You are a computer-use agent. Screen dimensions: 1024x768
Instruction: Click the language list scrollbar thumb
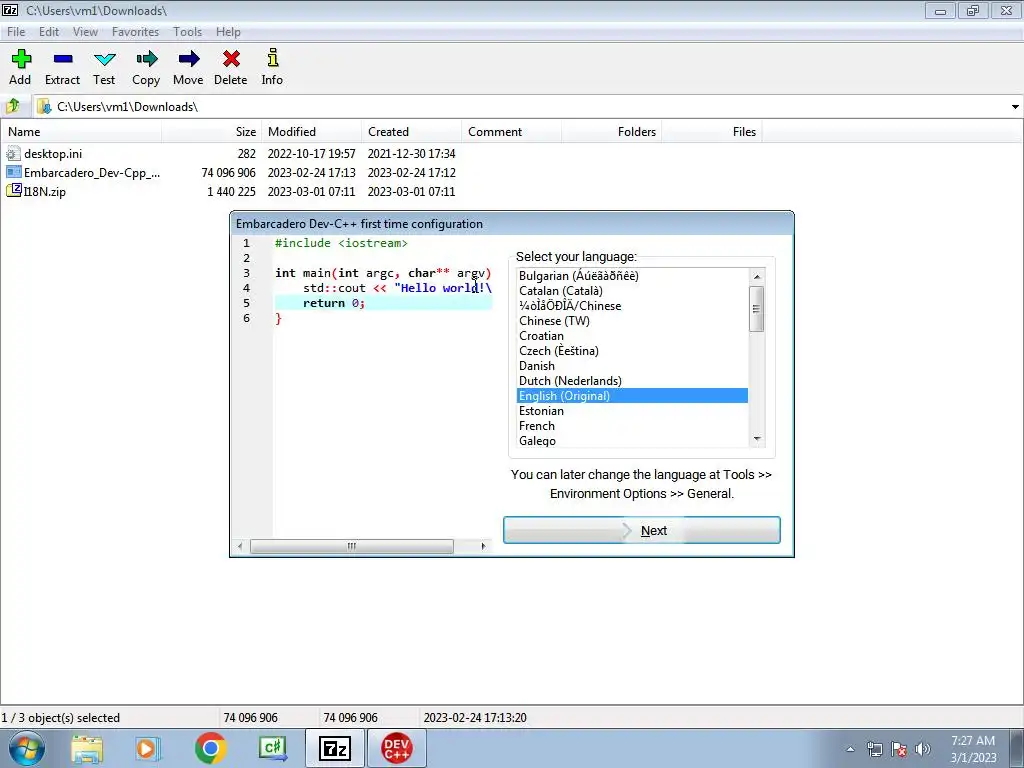coord(757,309)
